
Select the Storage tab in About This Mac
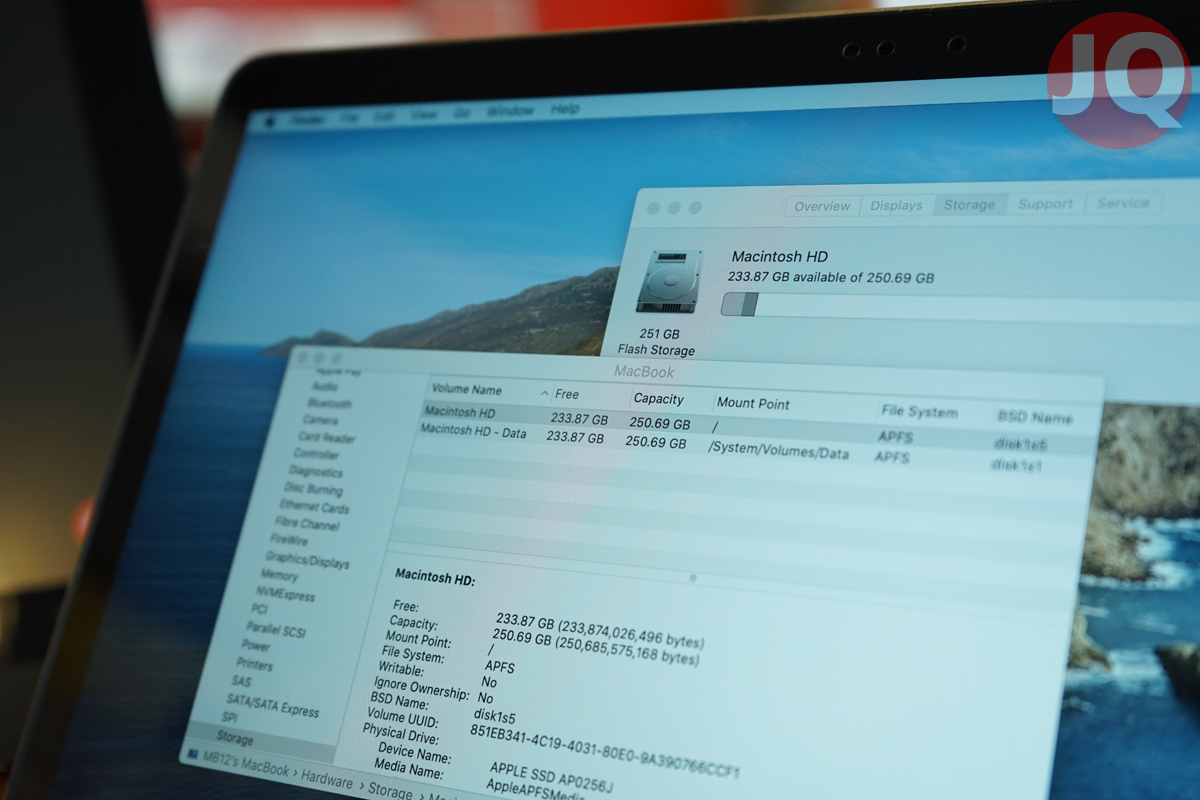970,204
